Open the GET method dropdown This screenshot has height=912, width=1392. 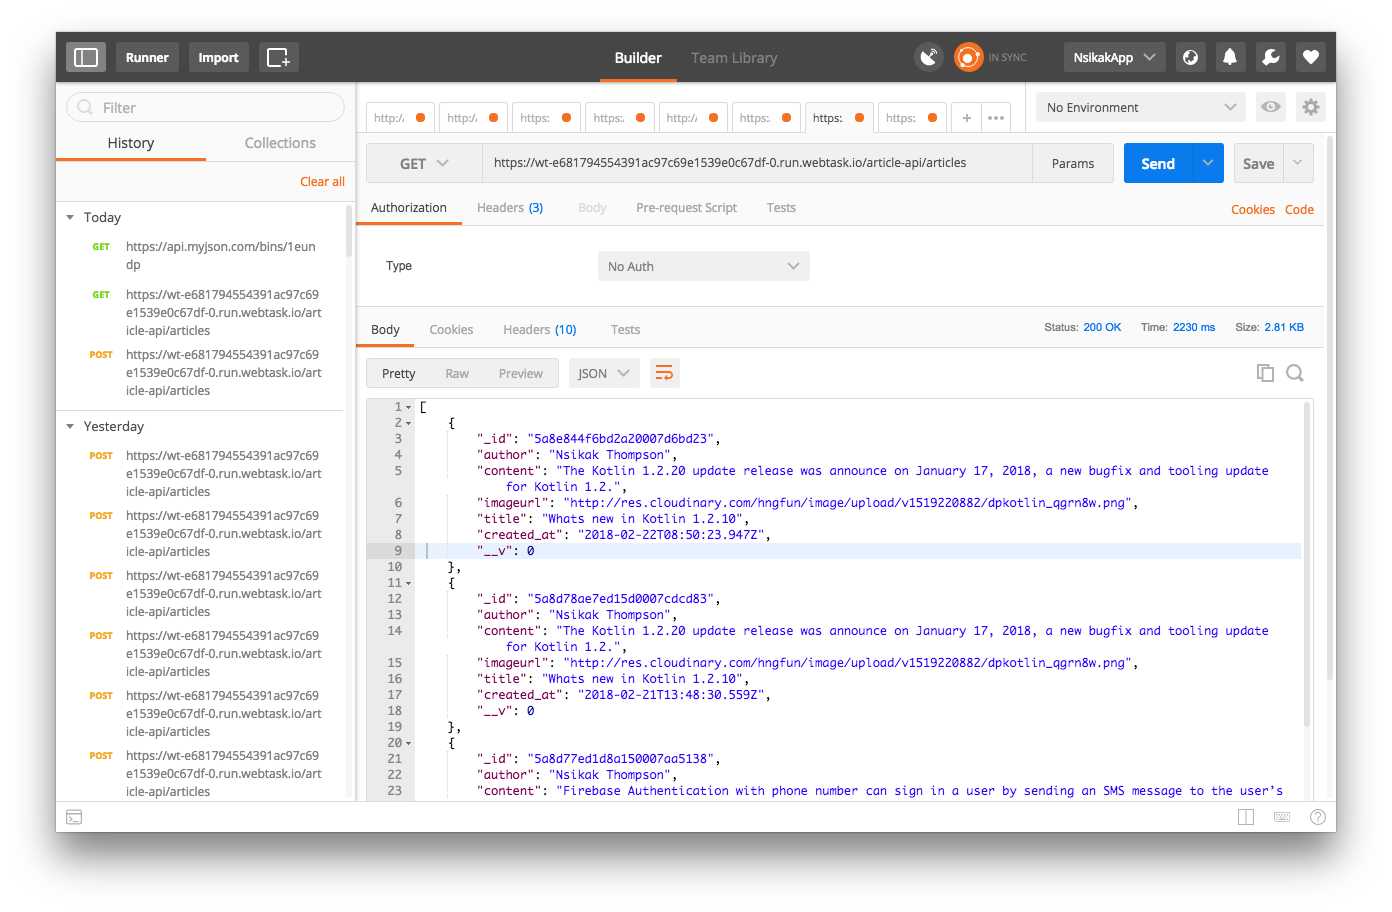point(423,162)
